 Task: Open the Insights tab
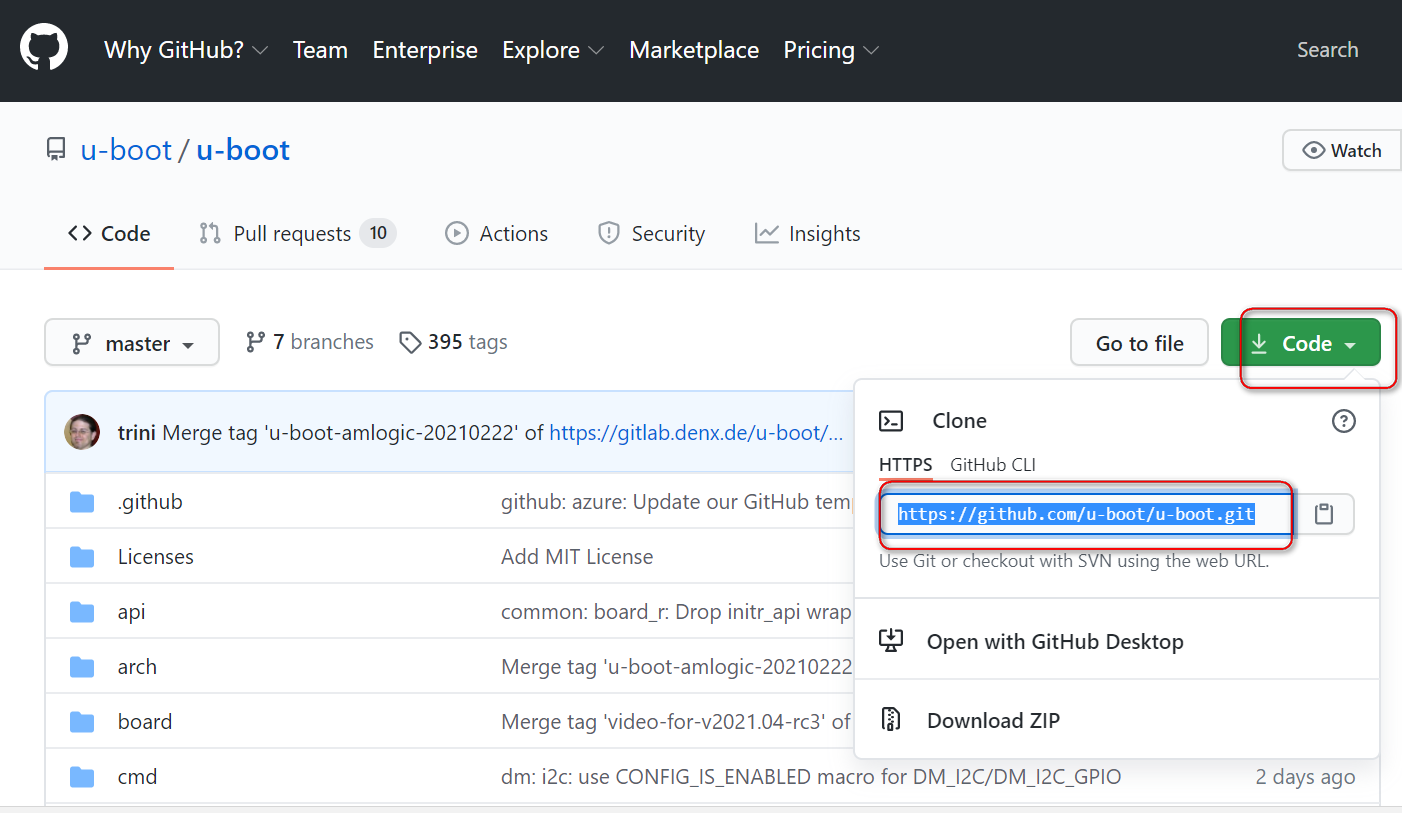coord(808,234)
